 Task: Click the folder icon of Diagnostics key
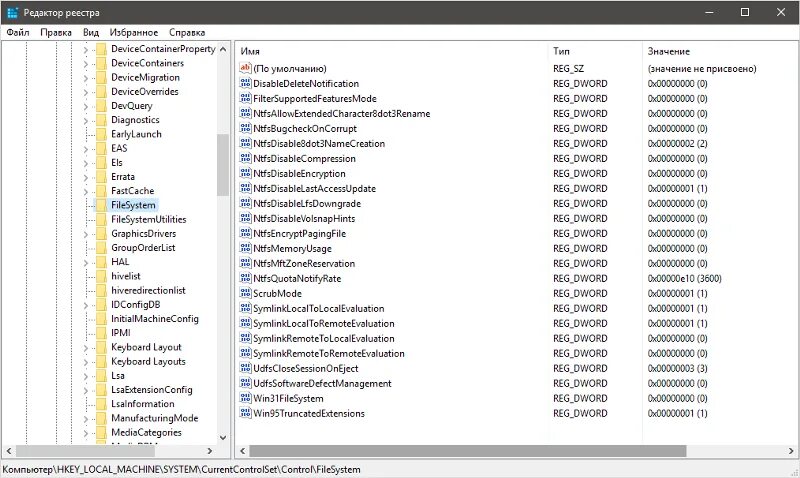click(x=102, y=120)
